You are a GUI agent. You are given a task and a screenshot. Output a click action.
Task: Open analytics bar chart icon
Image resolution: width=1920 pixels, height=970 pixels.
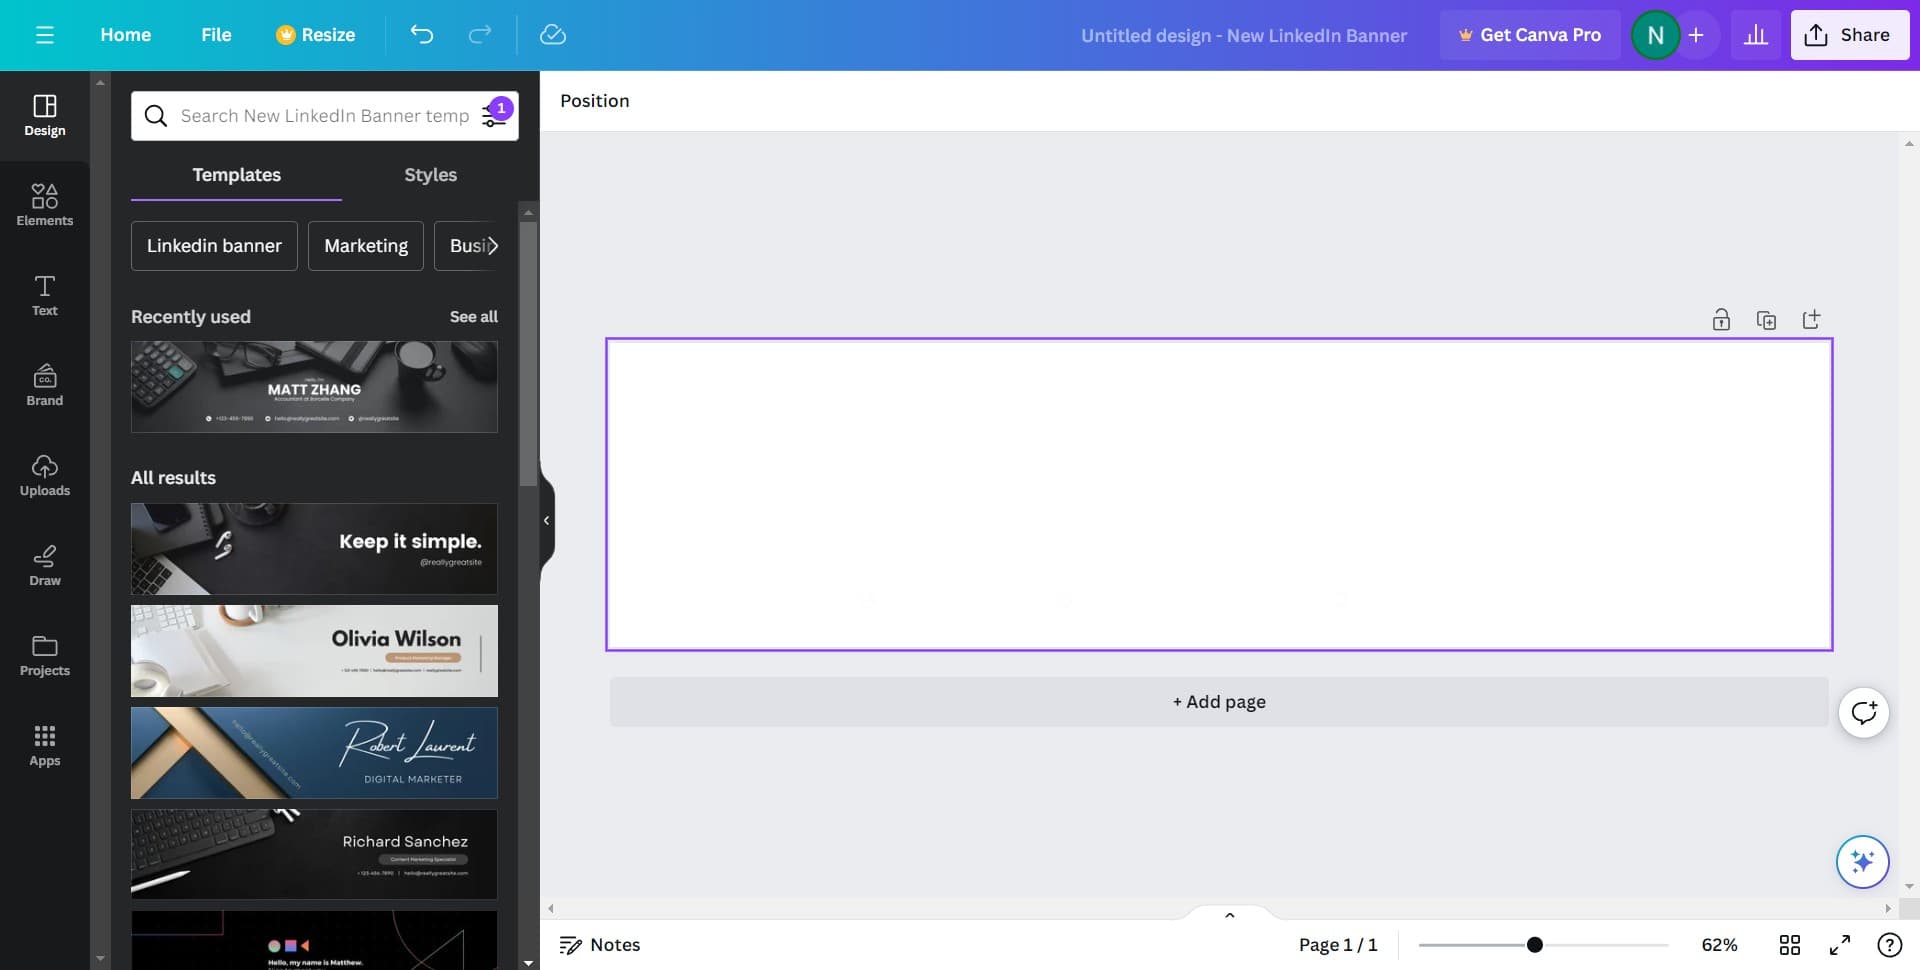pyautogui.click(x=1755, y=35)
